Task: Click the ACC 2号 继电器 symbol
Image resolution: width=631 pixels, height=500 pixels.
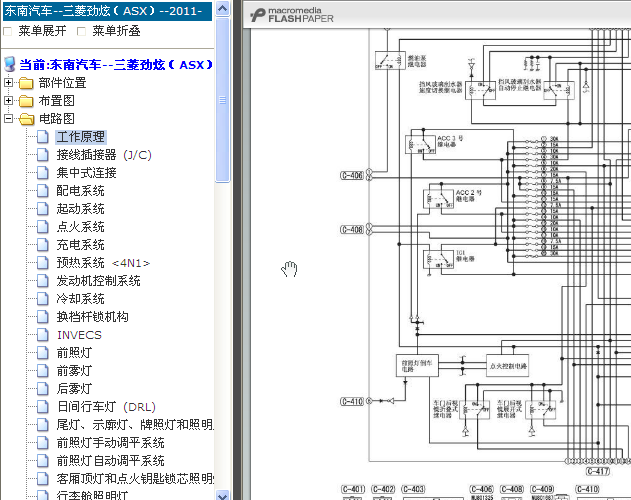Action: tap(439, 199)
